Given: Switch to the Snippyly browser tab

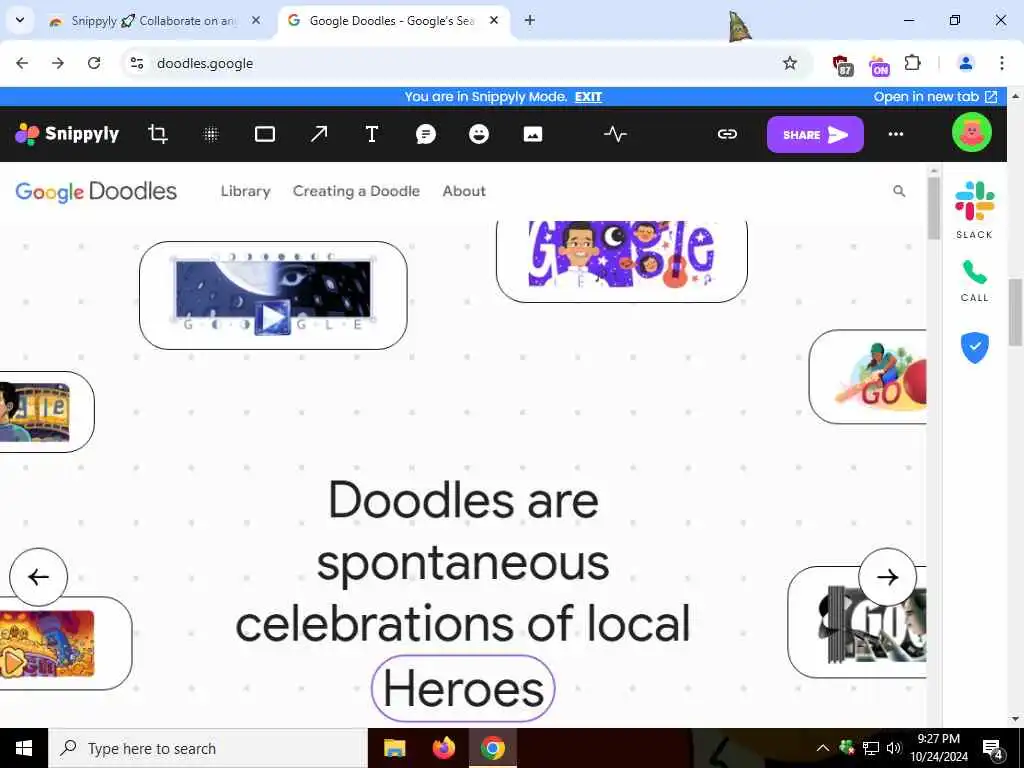Looking at the screenshot, I should coord(154,21).
